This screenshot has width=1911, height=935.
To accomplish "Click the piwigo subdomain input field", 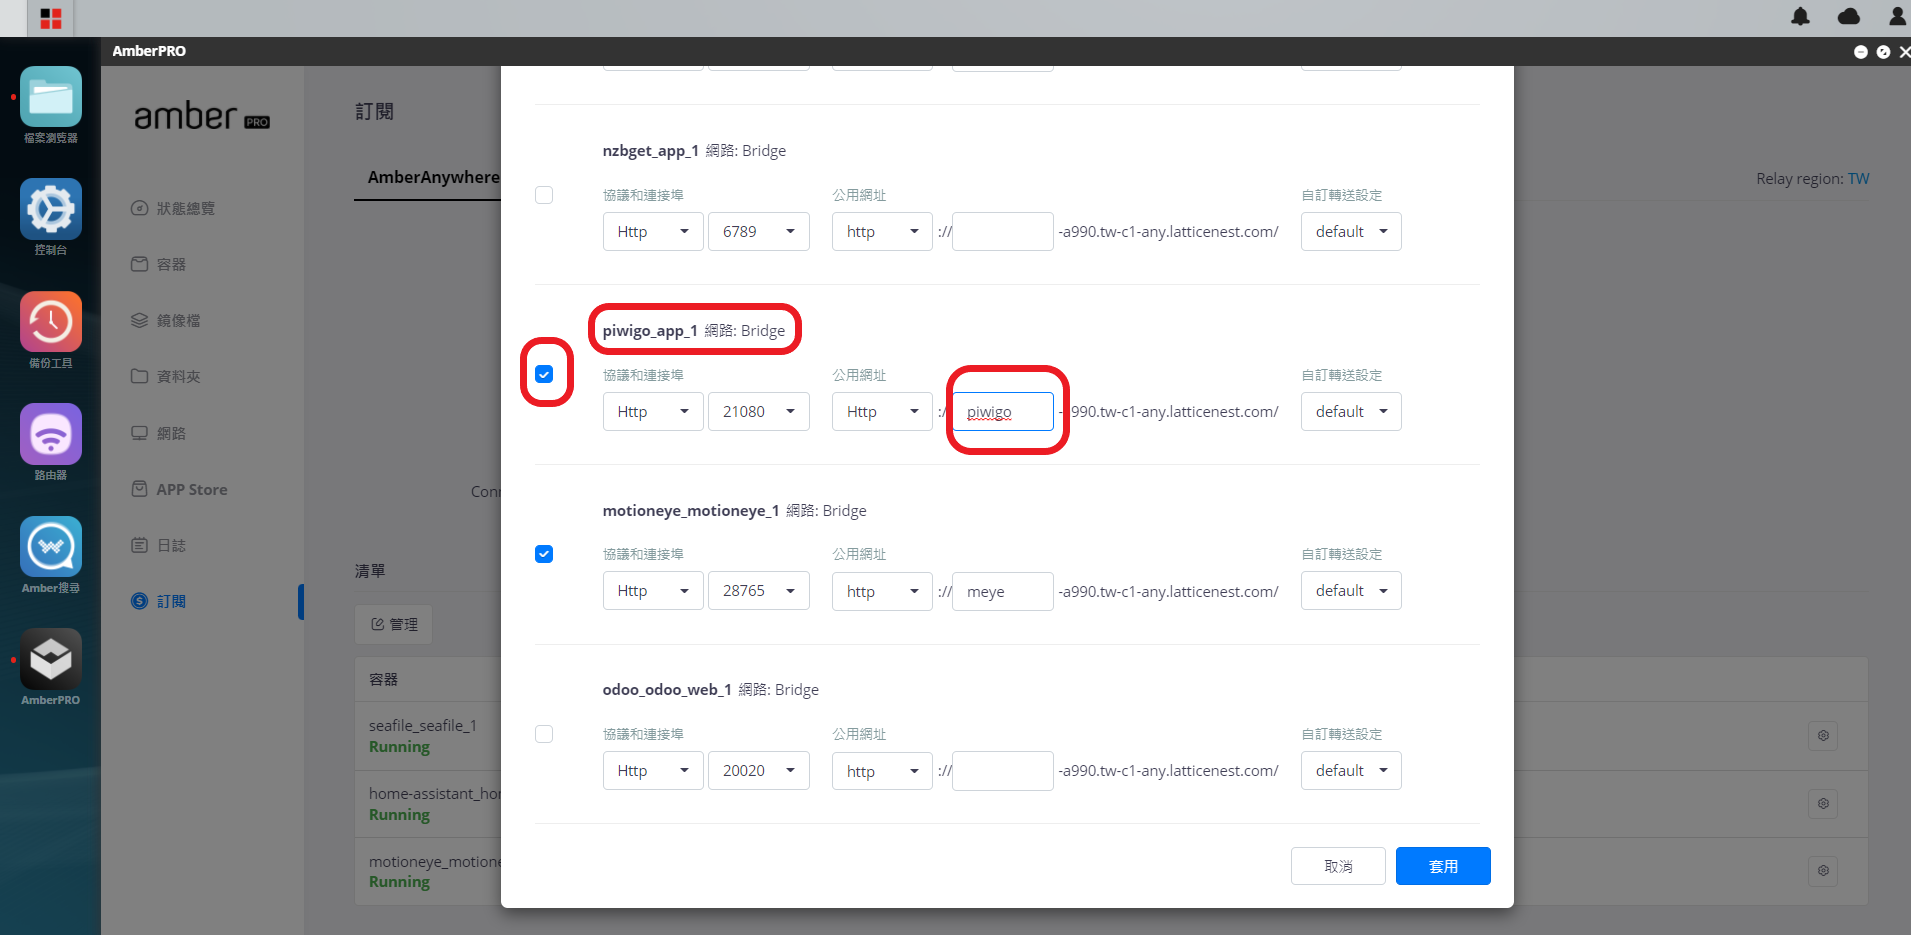I will pyautogui.click(x=1003, y=411).
